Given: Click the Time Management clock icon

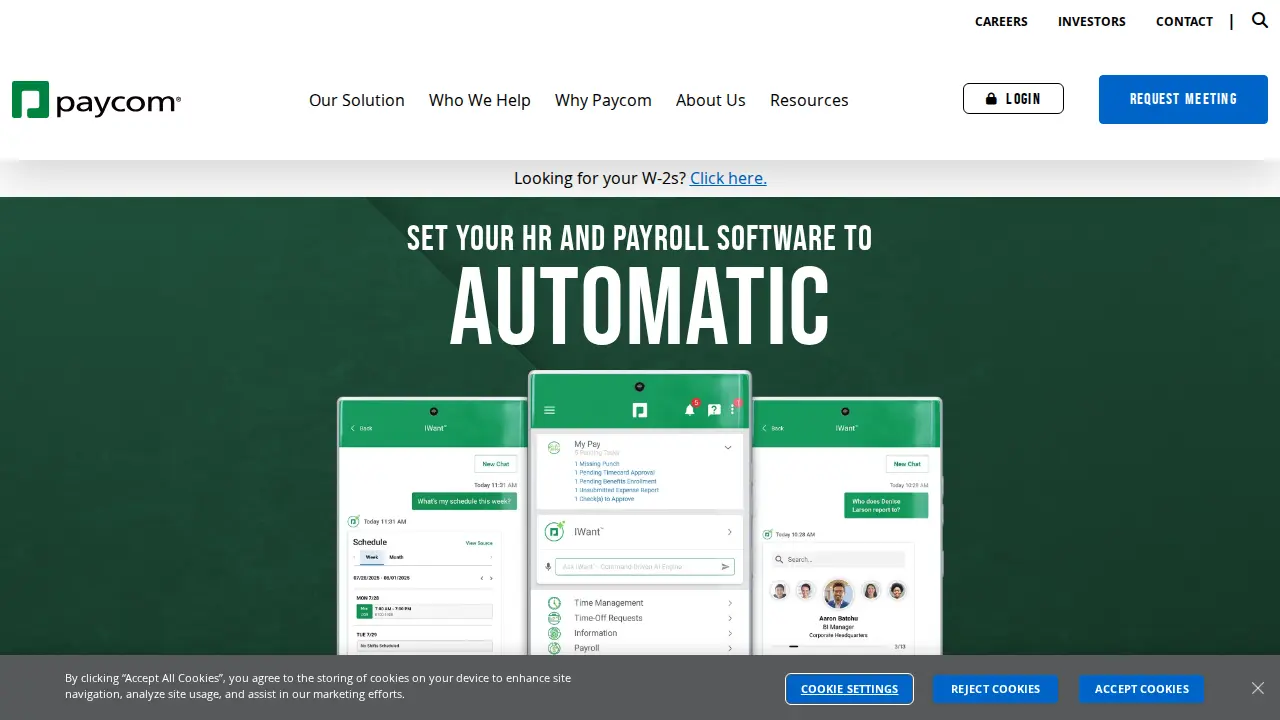Looking at the screenshot, I should tap(554, 603).
